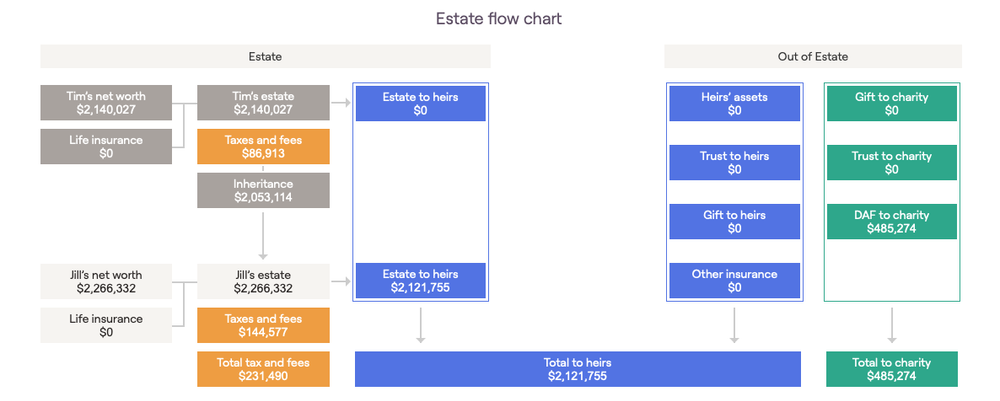Select Total tax and fees box

click(263, 369)
